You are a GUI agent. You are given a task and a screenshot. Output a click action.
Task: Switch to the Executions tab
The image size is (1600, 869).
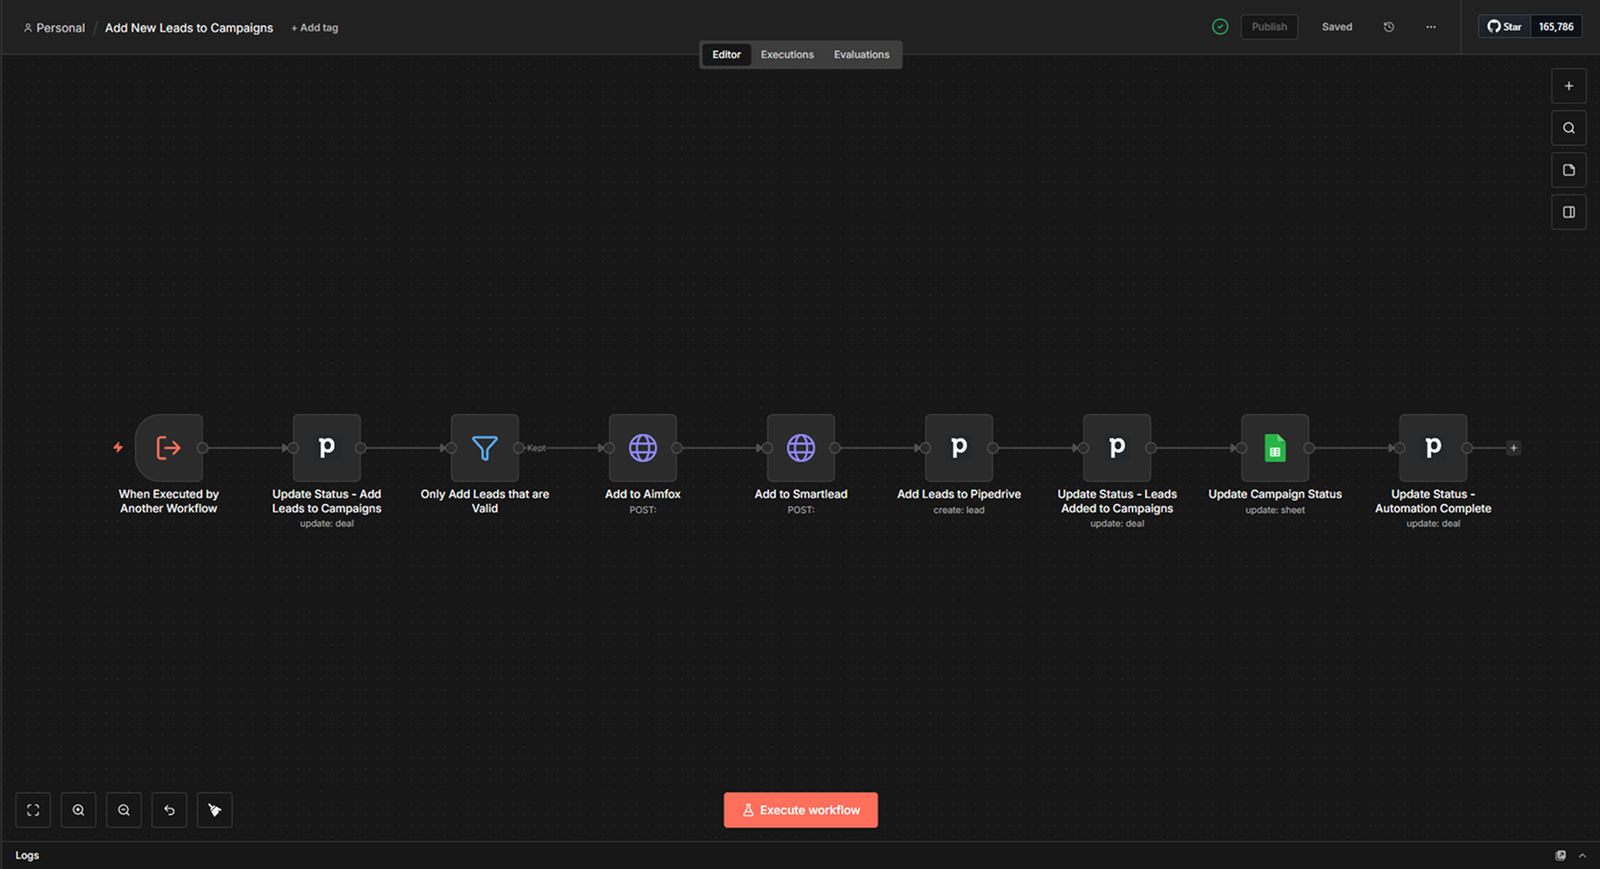coord(787,55)
